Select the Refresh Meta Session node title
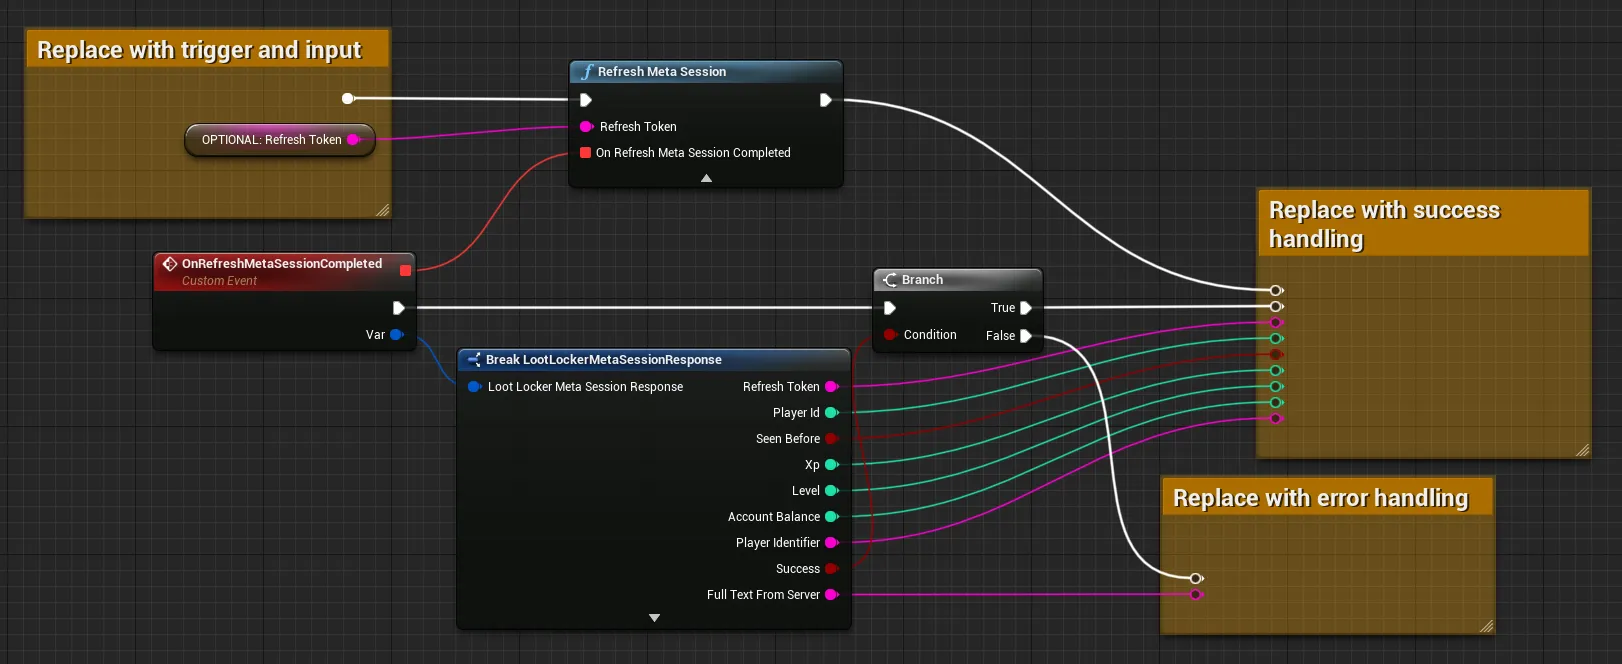Viewport: 1622px width, 664px height. click(x=662, y=72)
